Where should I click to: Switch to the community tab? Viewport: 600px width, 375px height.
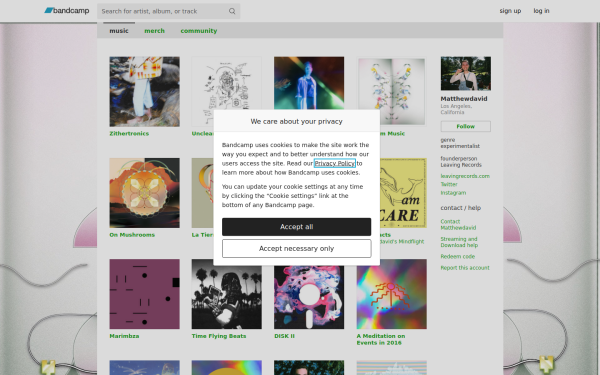[x=199, y=31]
